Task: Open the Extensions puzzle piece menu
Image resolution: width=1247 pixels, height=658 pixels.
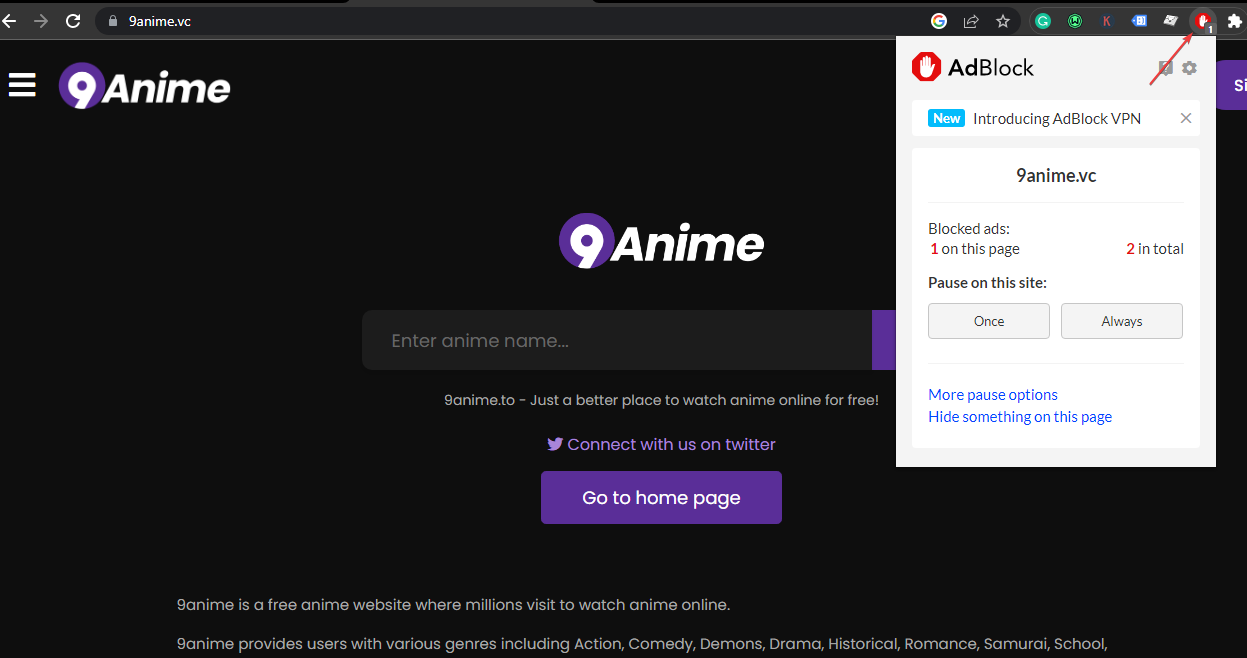Action: coord(1235,21)
